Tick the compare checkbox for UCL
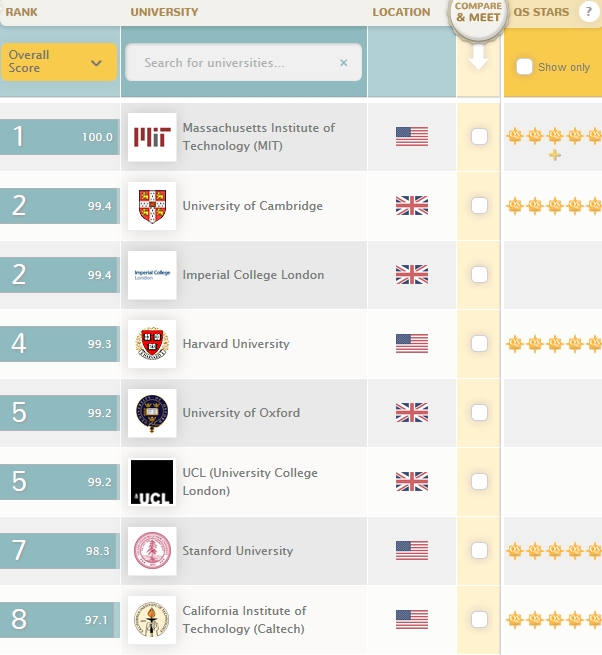The image size is (602, 655). point(479,482)
